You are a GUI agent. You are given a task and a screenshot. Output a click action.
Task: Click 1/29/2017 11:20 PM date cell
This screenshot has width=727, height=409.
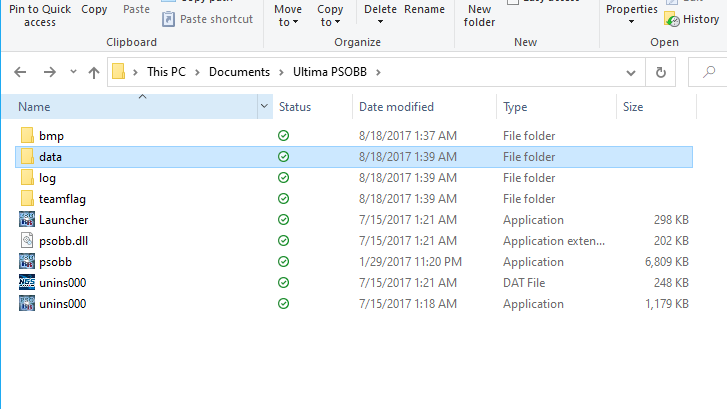point(410,262)
